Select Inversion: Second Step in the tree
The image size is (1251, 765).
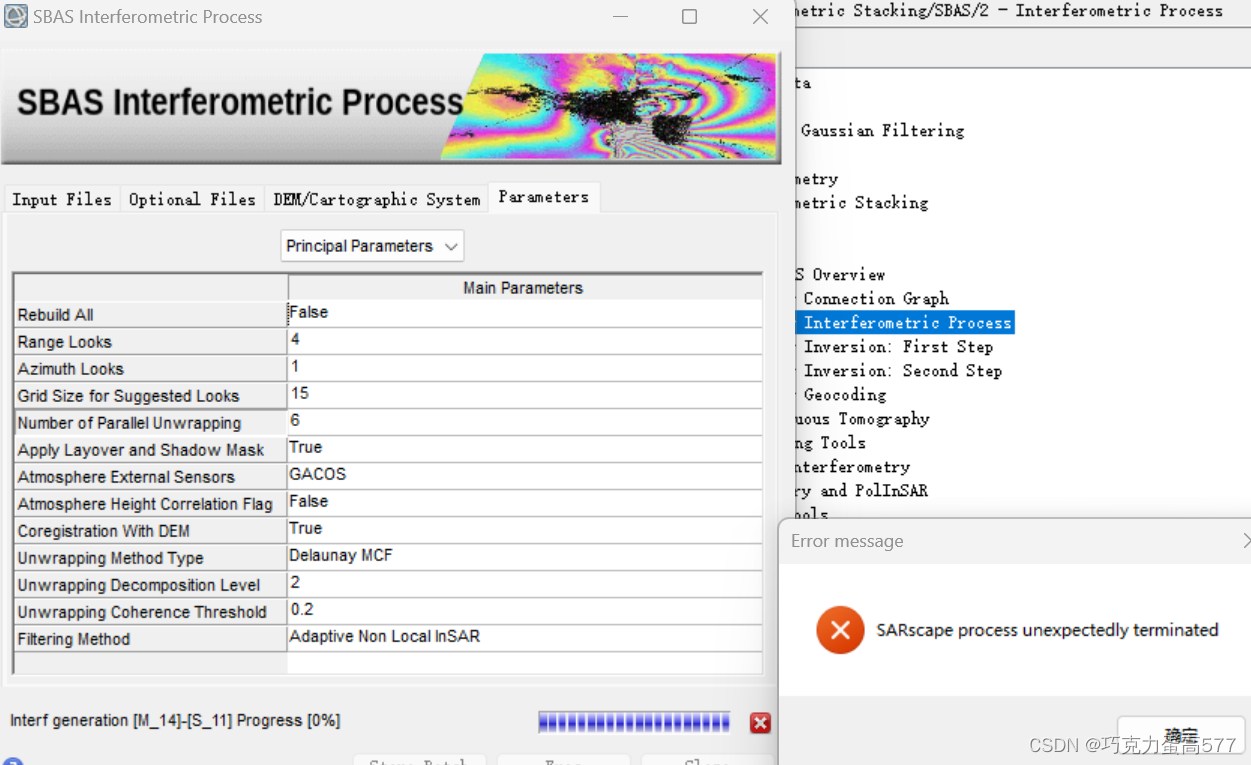(902, 370)
